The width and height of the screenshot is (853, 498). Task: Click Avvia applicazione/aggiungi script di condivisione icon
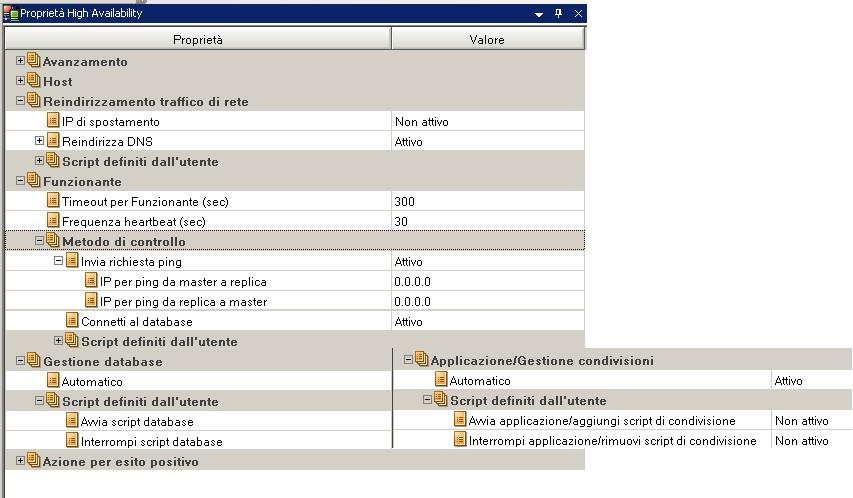(460, 419)
